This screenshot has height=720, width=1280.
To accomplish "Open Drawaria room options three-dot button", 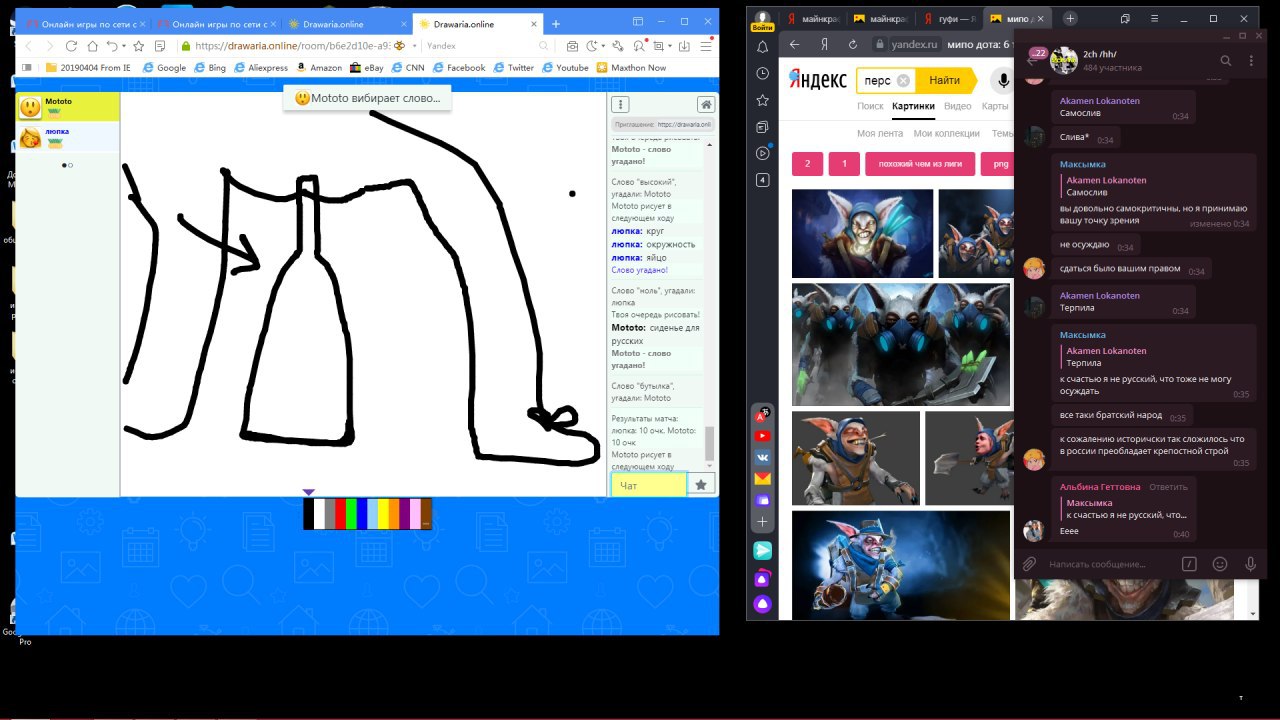I will click(621, 104).
